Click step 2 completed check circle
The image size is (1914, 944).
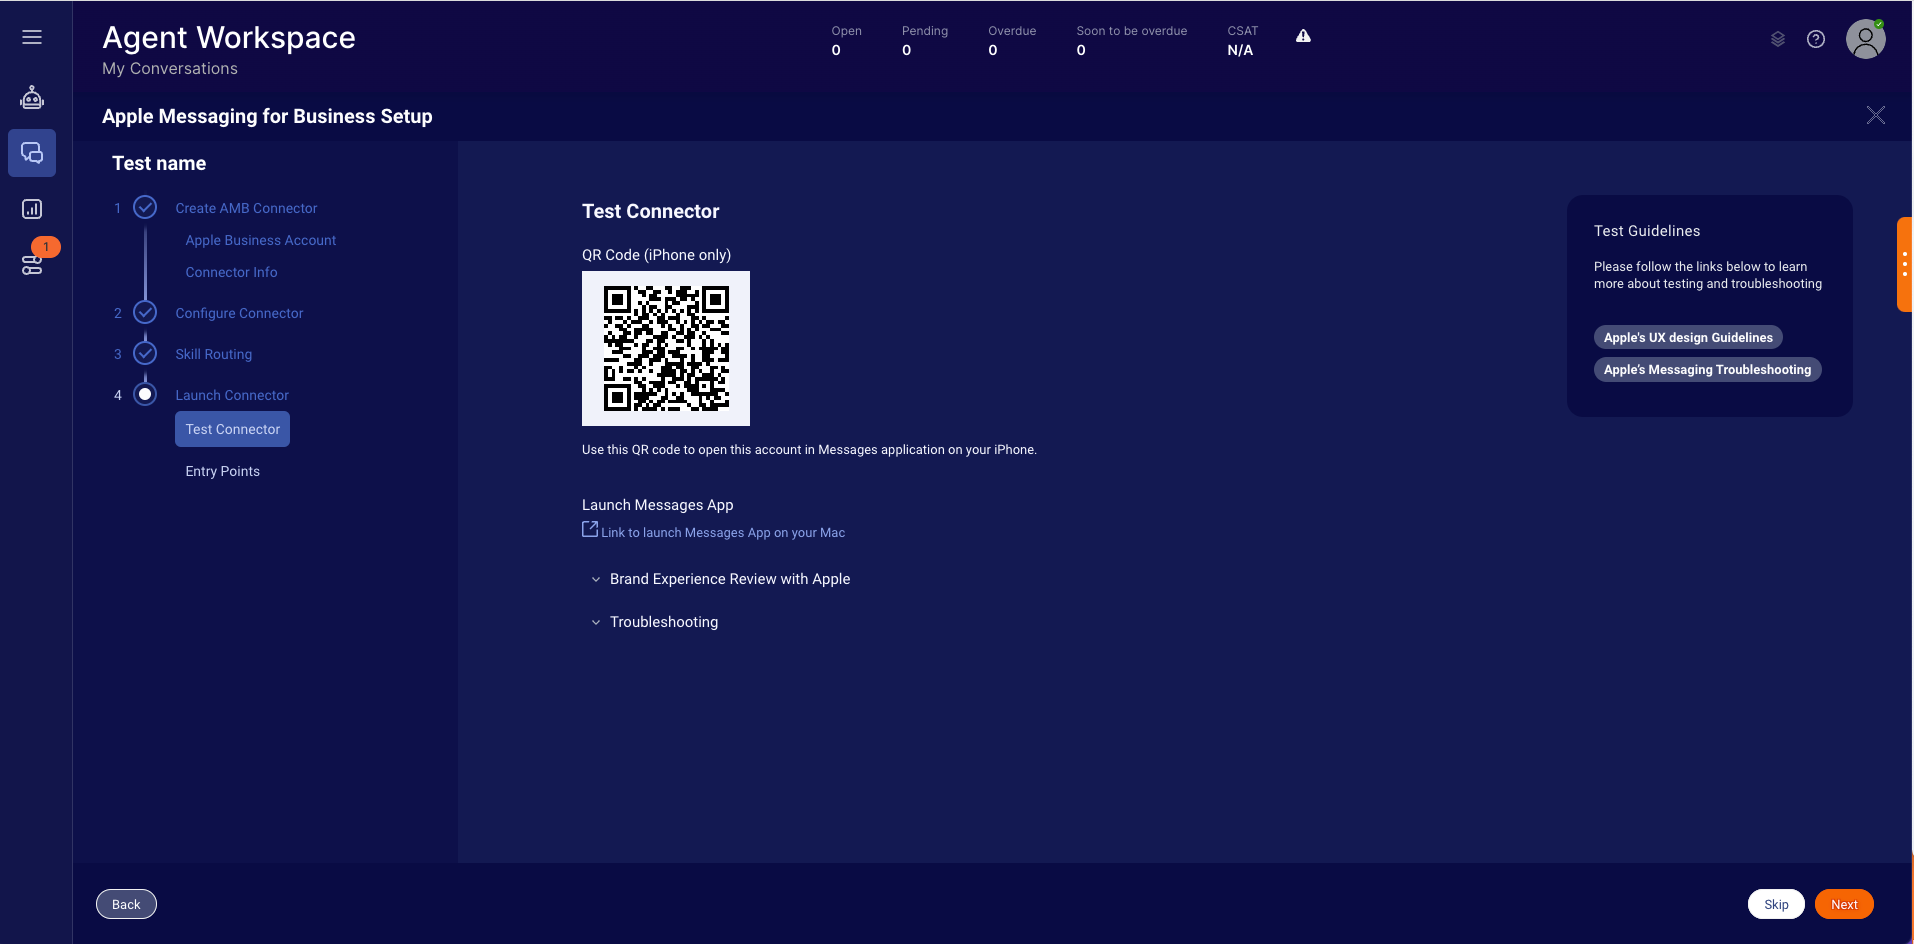point(145,312)
